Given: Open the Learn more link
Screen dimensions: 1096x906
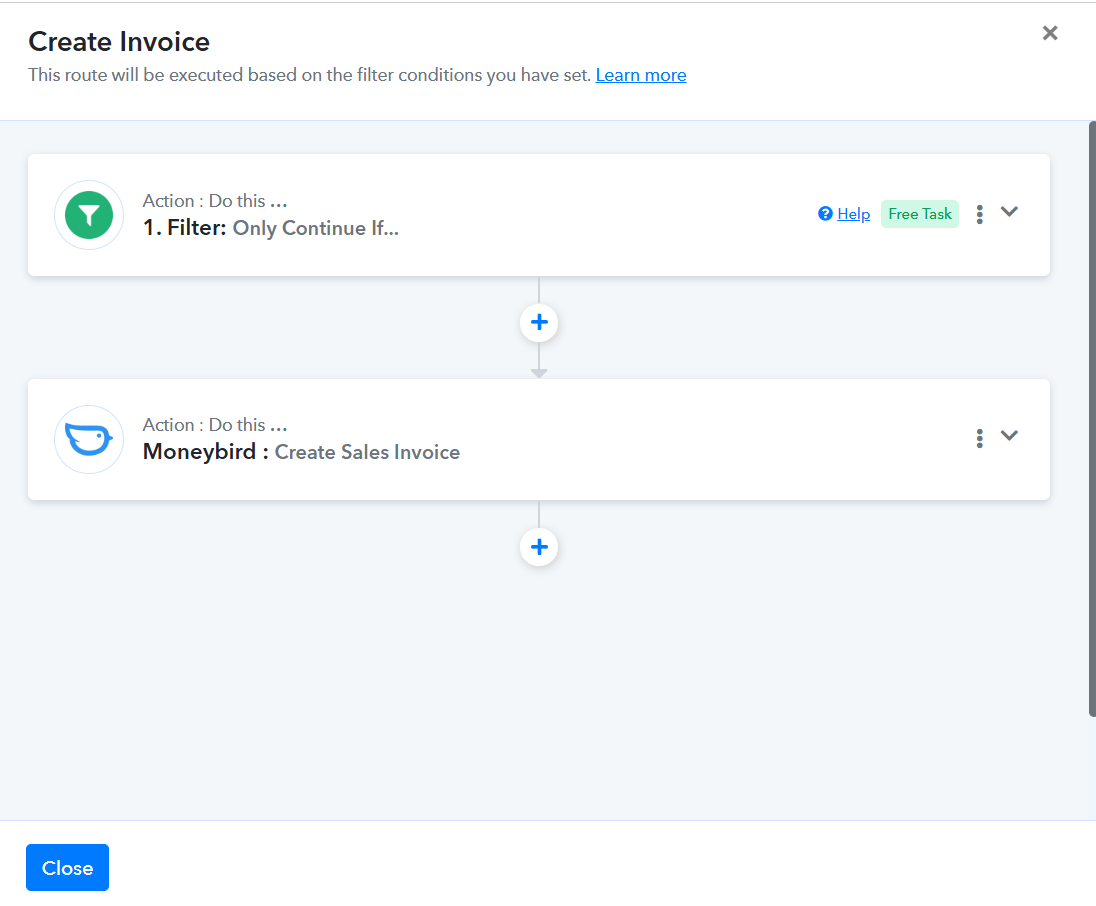Looking at the screenshot, I should 640,75.
